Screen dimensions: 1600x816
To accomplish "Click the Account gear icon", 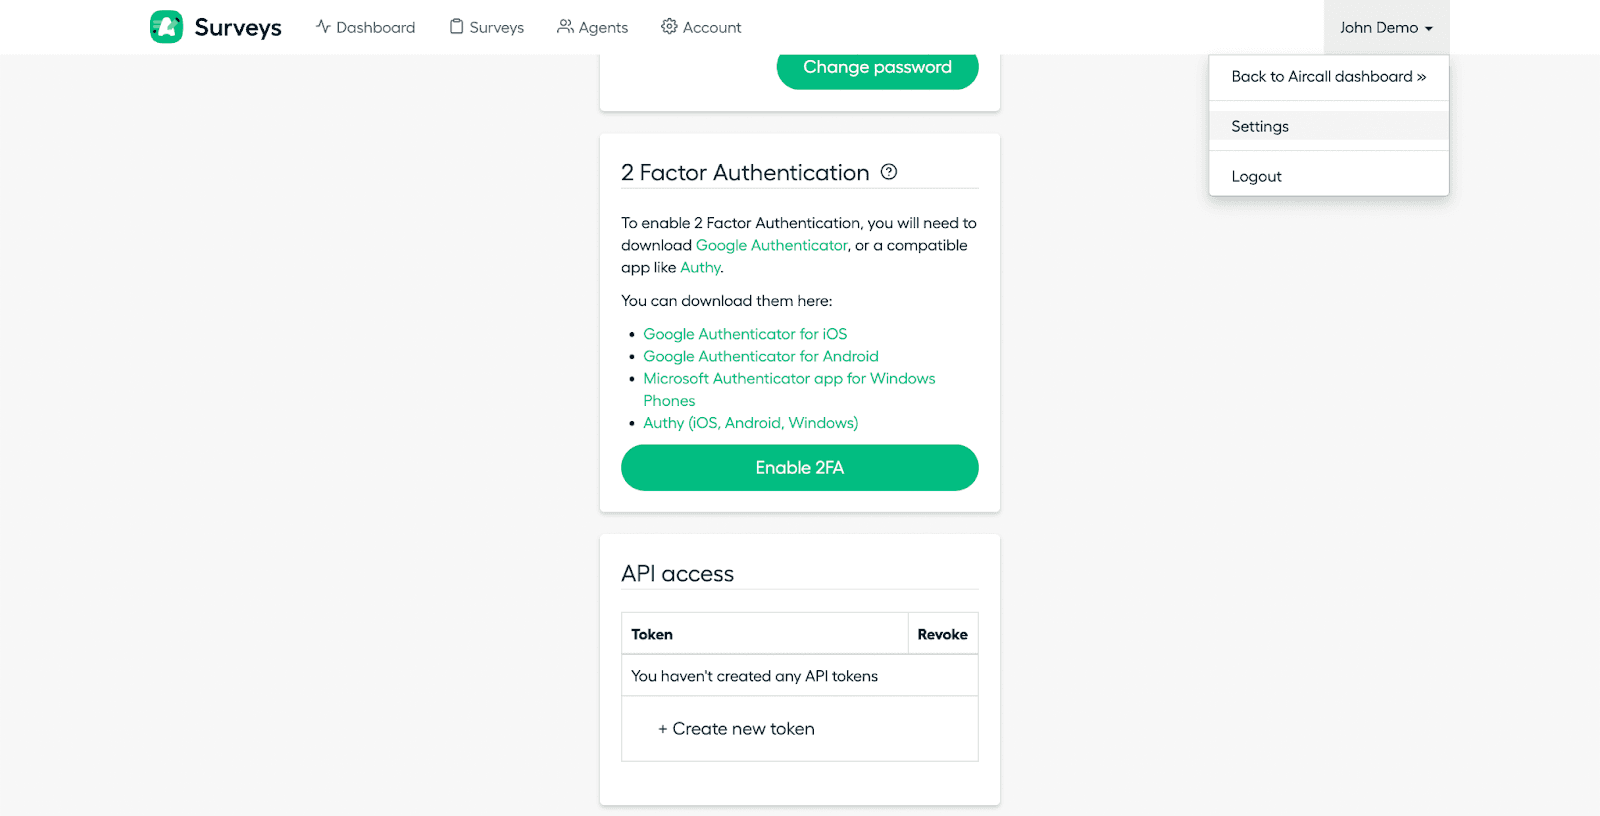I will coord(669,27).
